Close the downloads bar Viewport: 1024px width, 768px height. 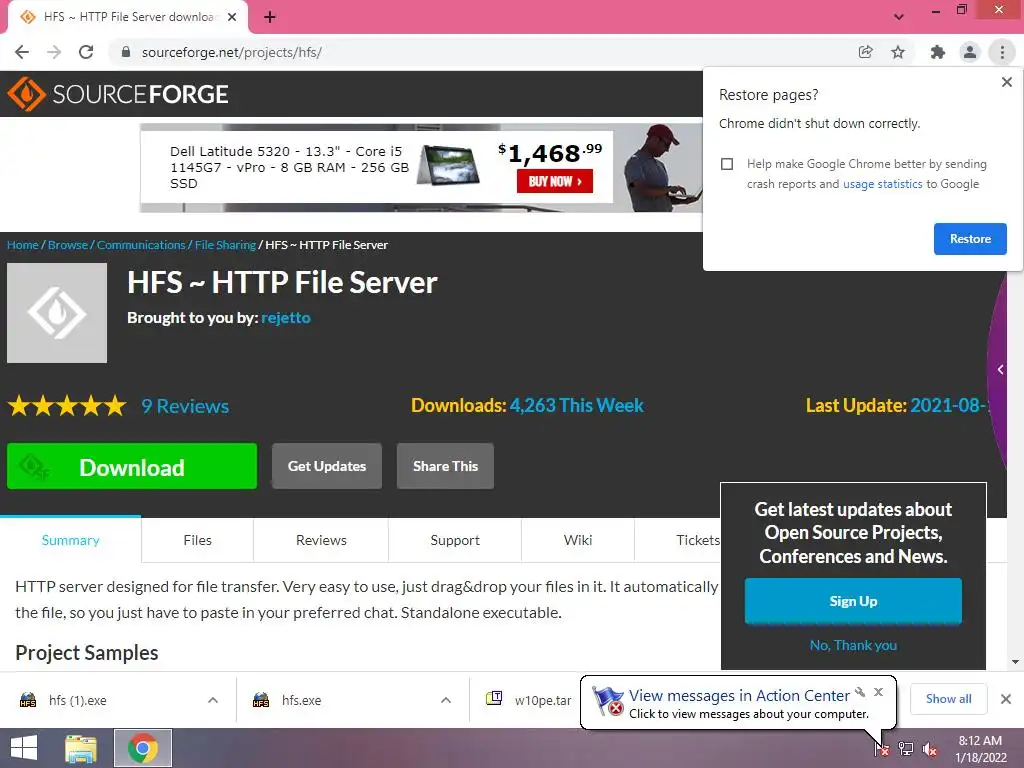point(1006,699)
